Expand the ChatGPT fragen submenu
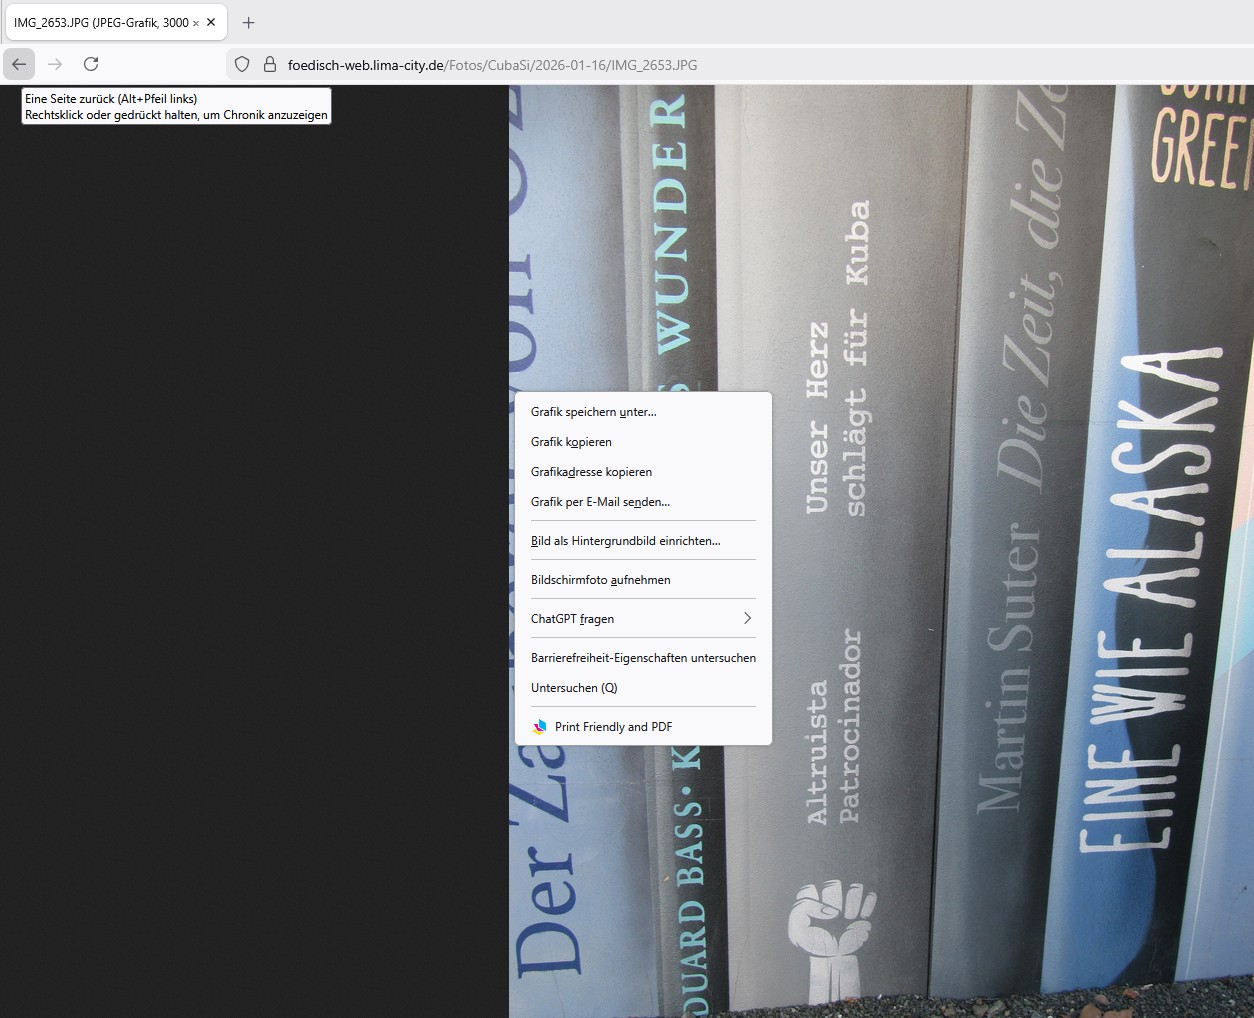Screen dimensions: 1254x1018 click(642, 619)
